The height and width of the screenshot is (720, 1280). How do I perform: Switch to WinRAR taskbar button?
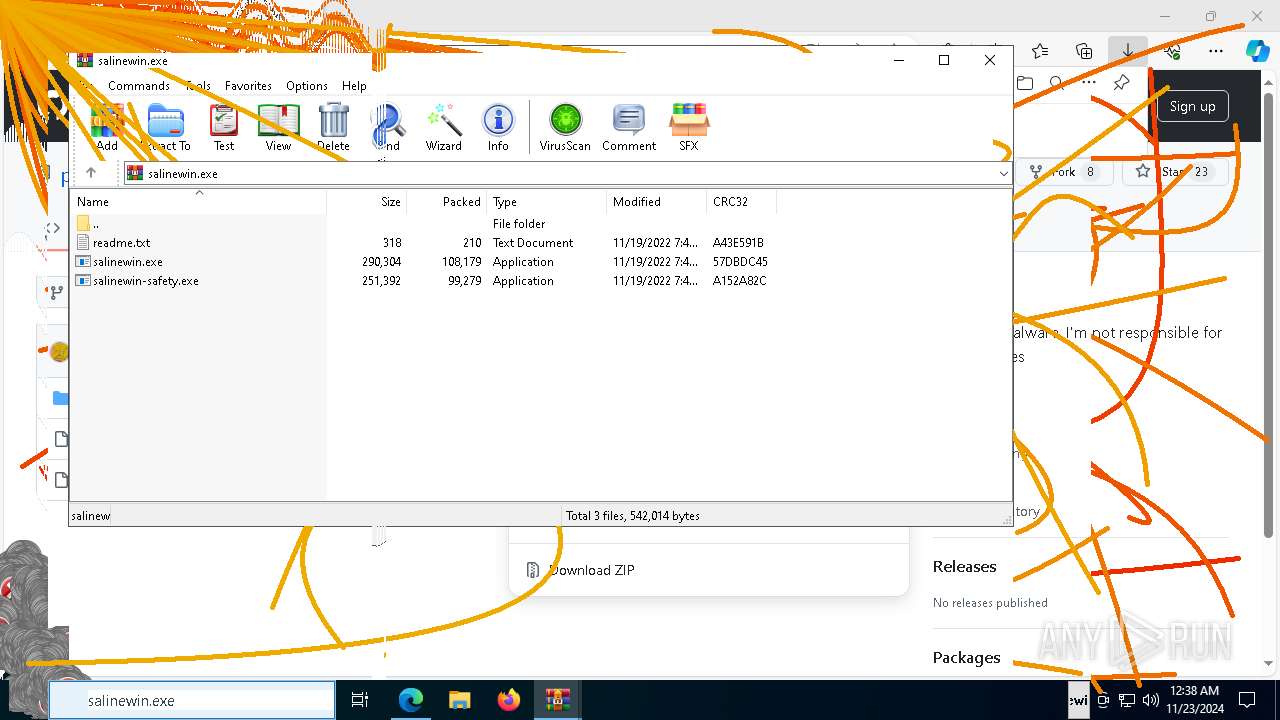[x=557, y=700]
